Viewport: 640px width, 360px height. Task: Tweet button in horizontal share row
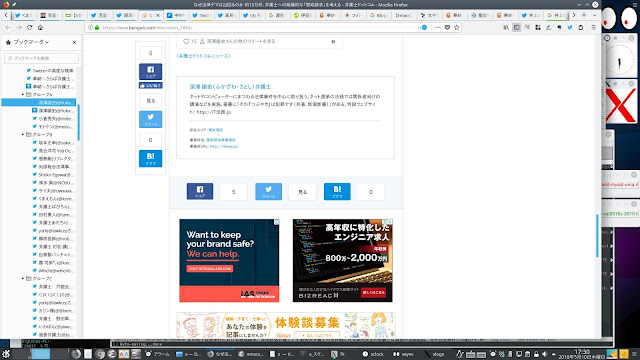tap(268, 191)
